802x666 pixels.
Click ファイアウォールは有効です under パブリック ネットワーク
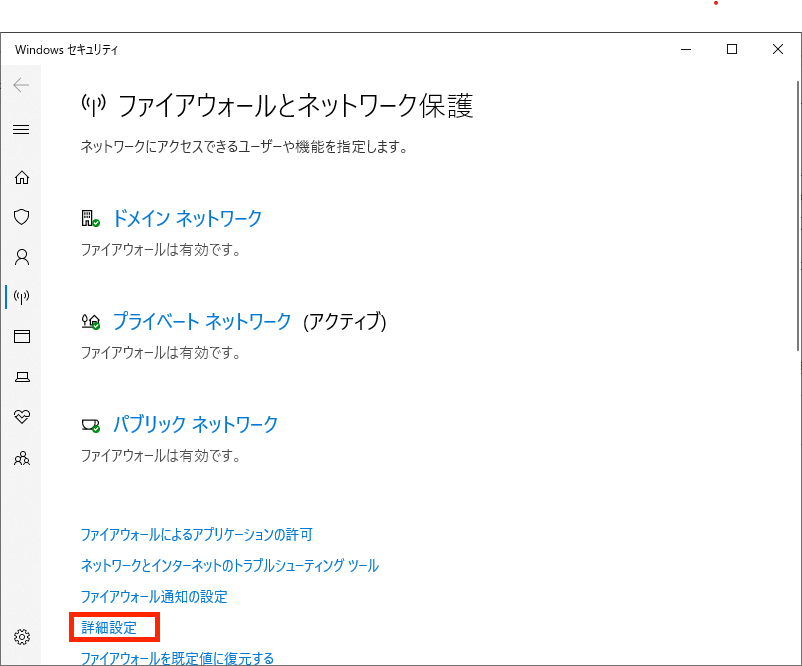[x=161, y=455]
